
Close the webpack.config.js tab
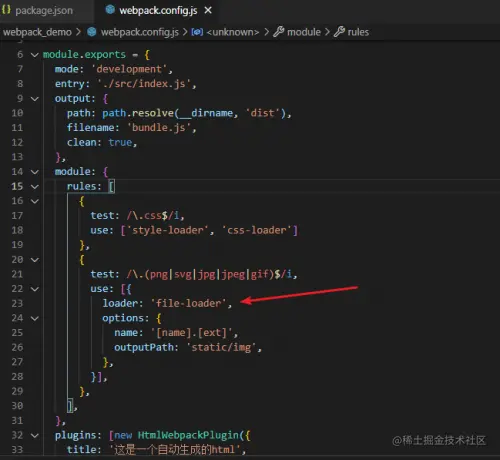208,10
